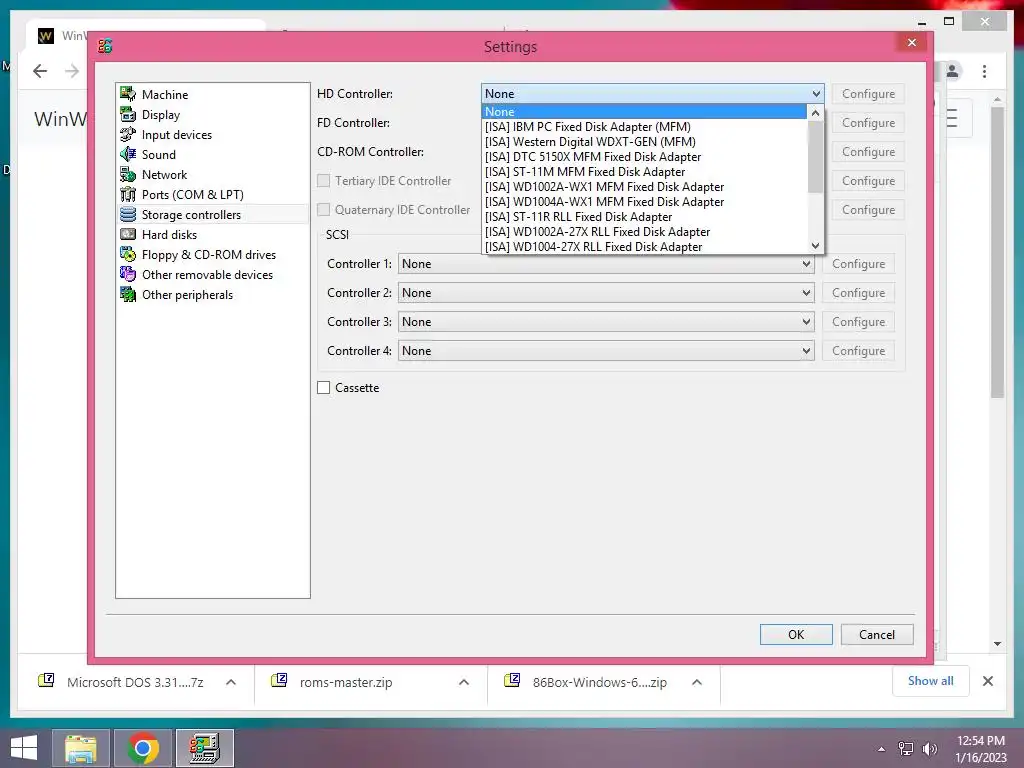Toggle the Quaternary IDE Controller checkbox
The width and height of the screenshot is (1024, 768).
(324, 210)
